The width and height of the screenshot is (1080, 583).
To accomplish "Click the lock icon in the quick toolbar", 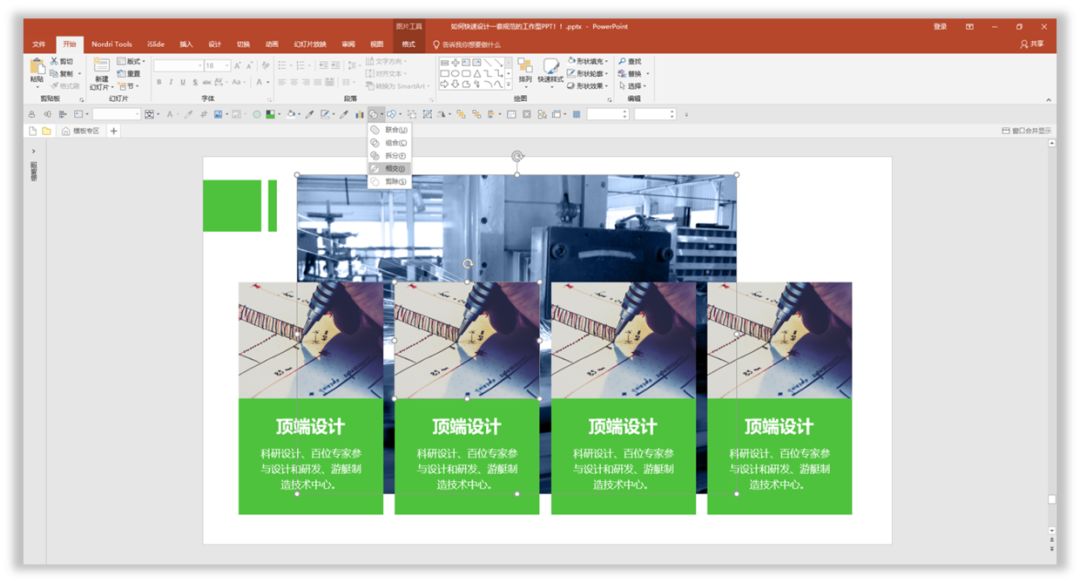I will [x=32, y=114].
